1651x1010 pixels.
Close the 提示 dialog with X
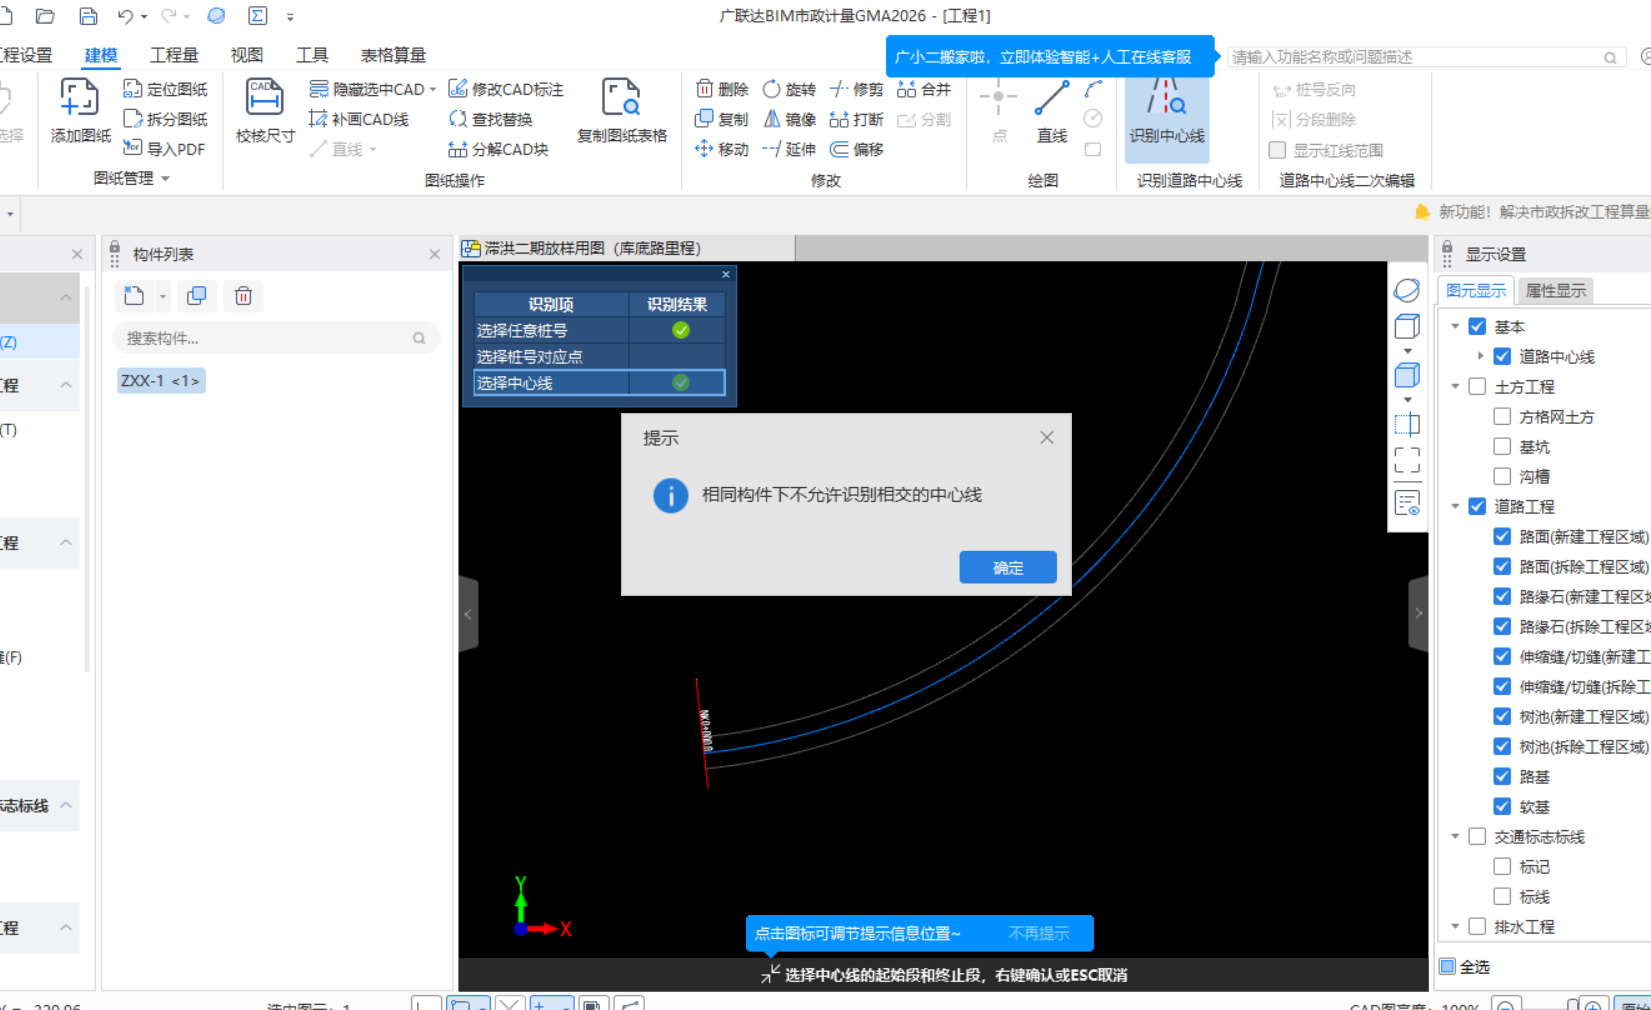pos(1047,438)
